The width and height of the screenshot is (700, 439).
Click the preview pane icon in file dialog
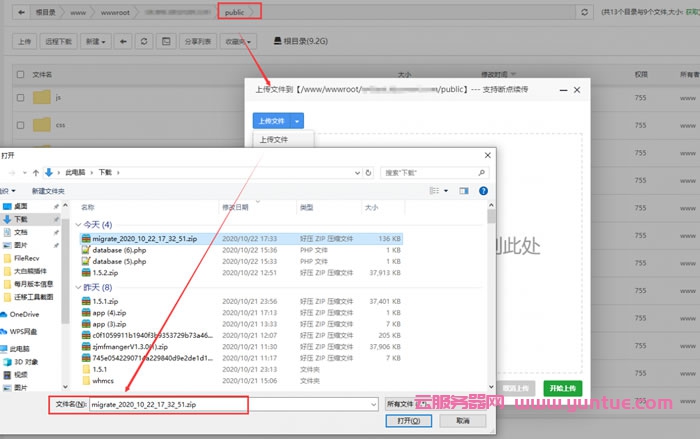[466, 190]
